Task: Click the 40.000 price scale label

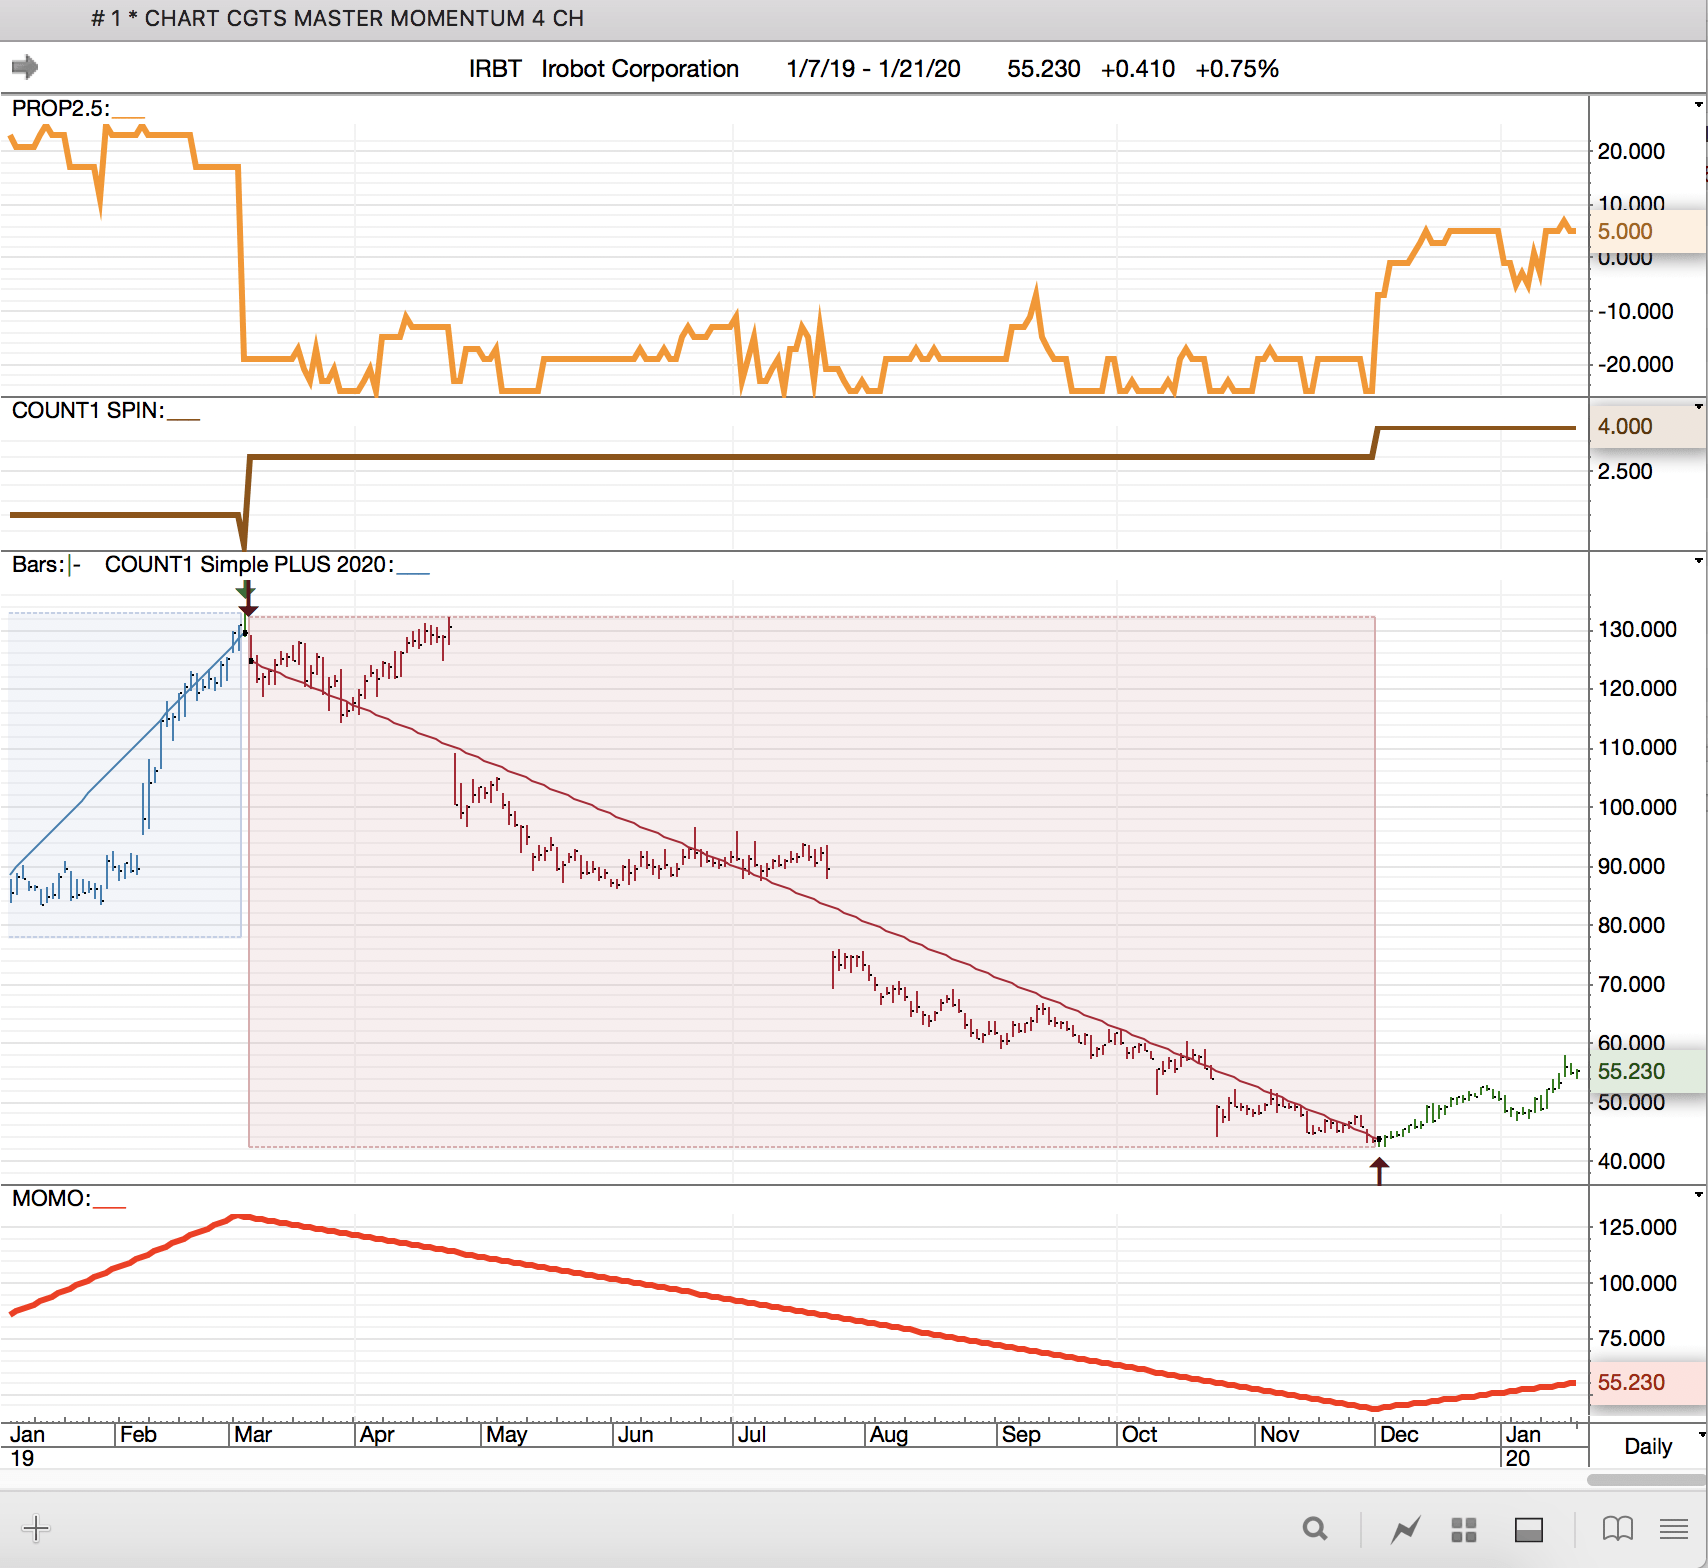Action: click(1631, 1161)
